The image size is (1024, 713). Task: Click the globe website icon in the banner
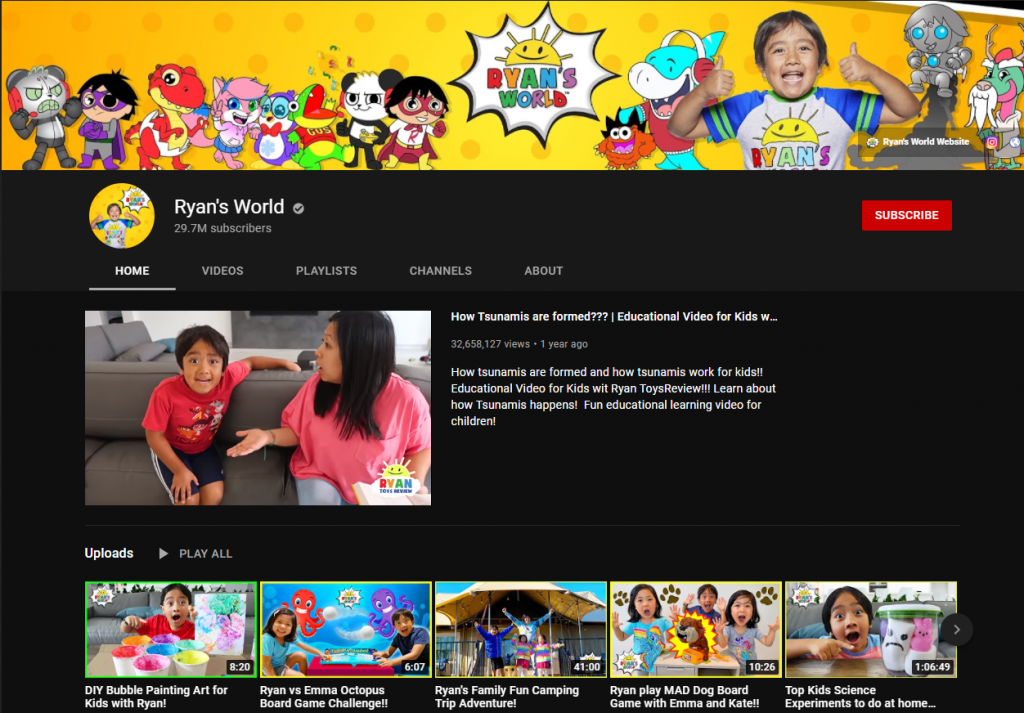pyautogui.click(x=1014, y=142)
